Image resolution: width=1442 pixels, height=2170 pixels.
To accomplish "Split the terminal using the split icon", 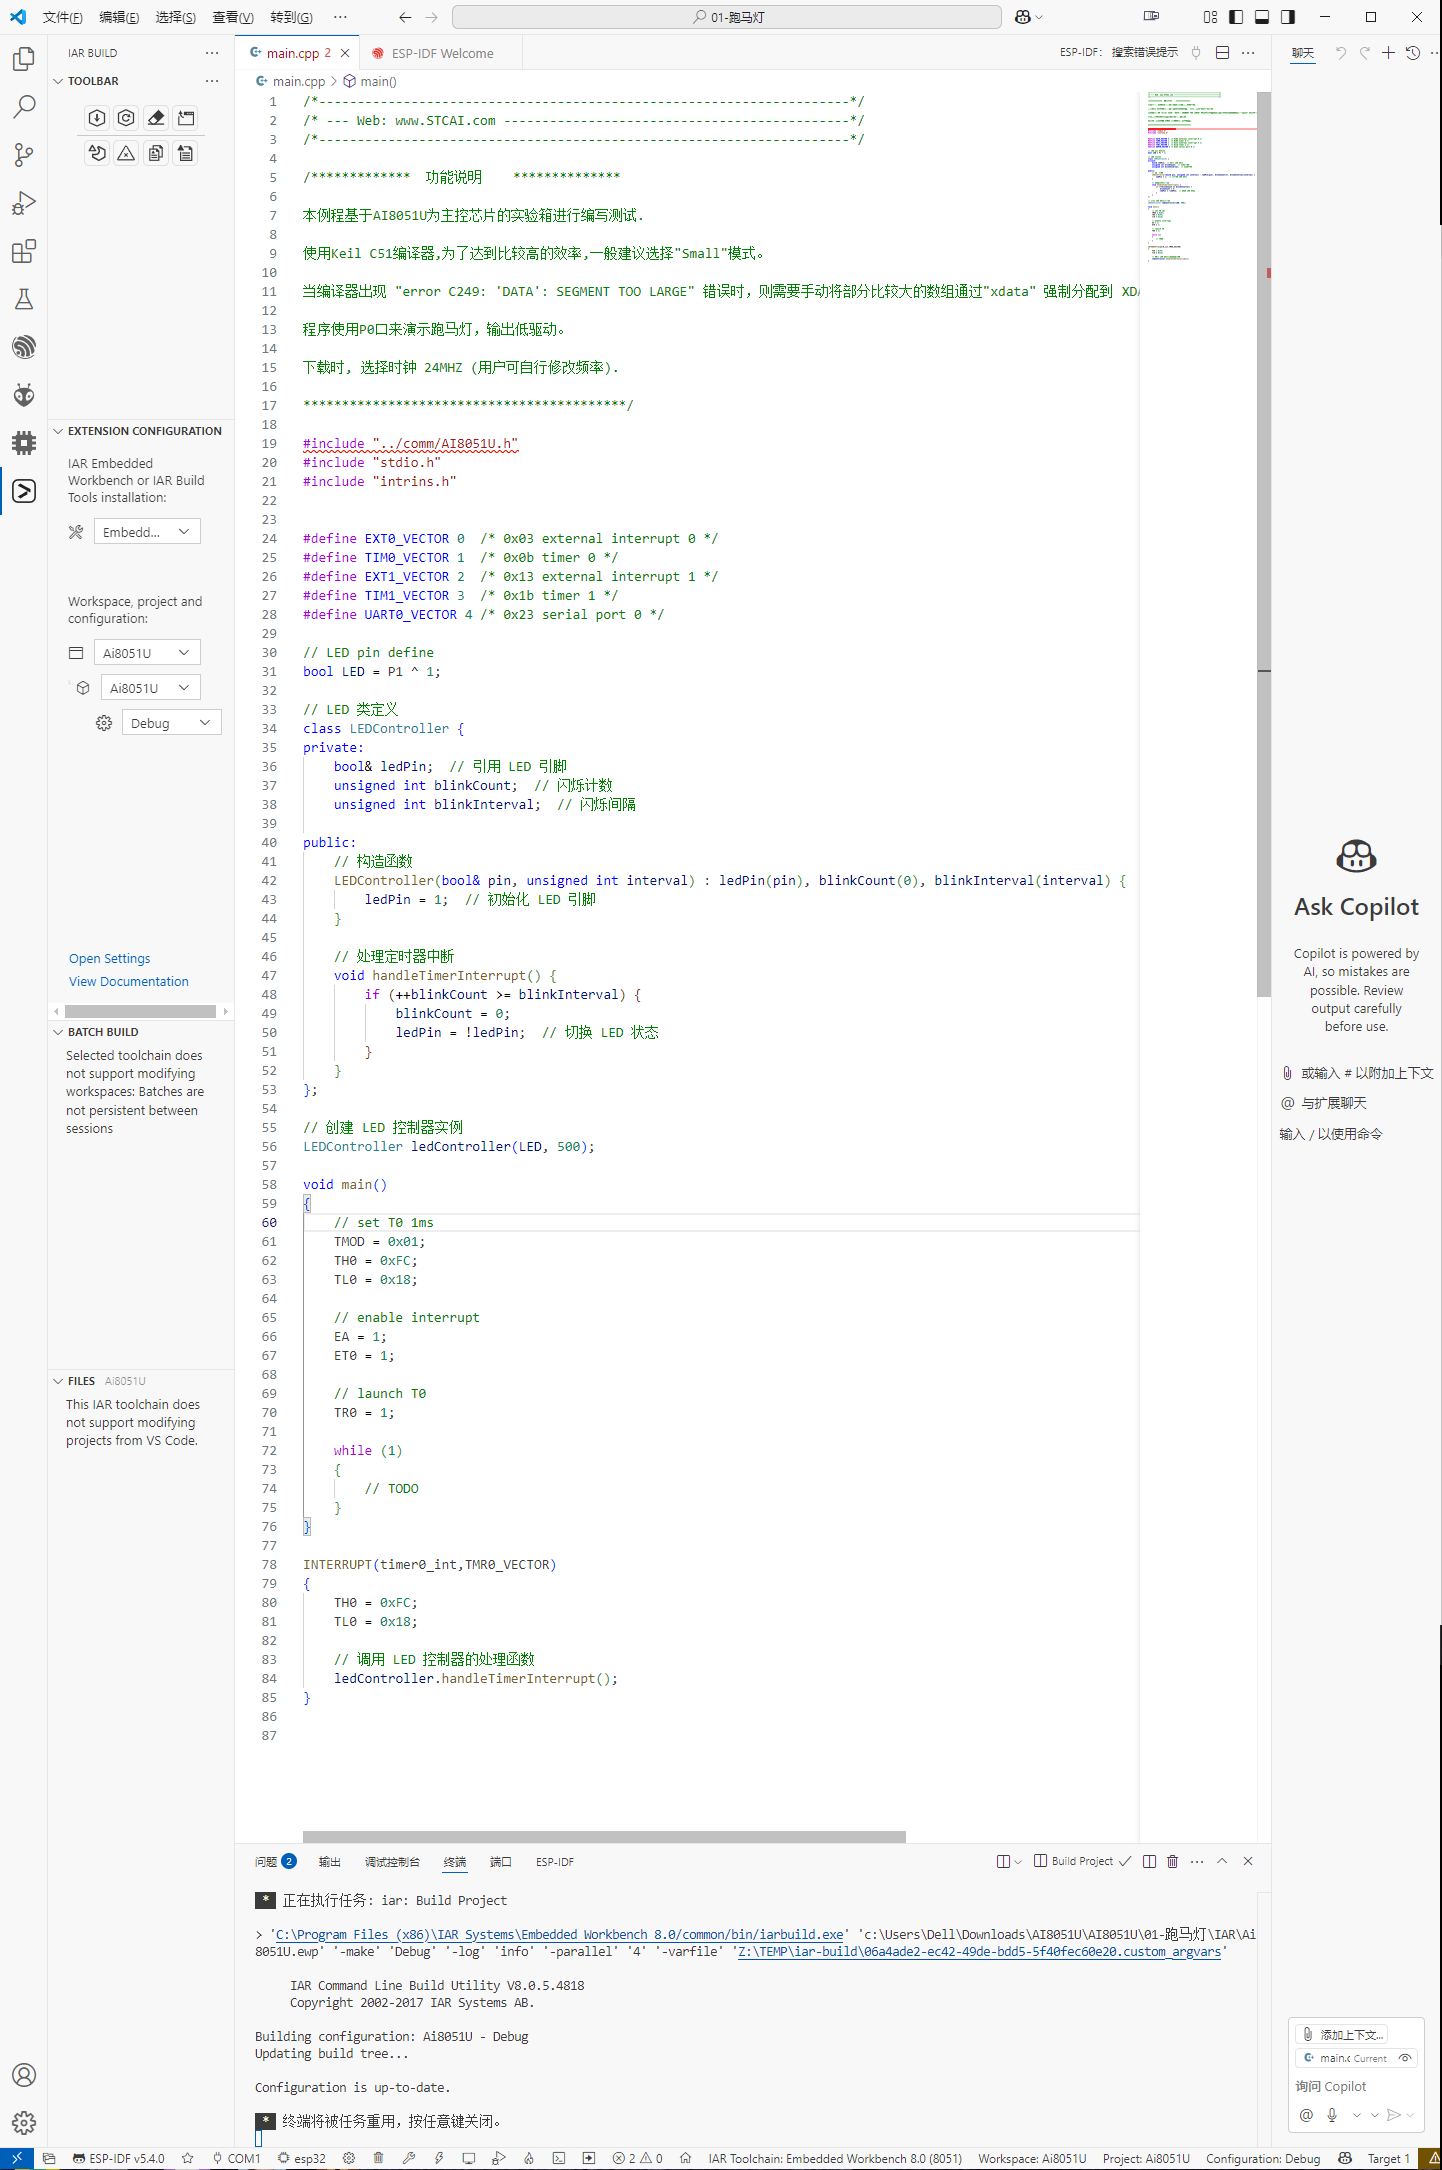I will [x=1150, y=1861].
